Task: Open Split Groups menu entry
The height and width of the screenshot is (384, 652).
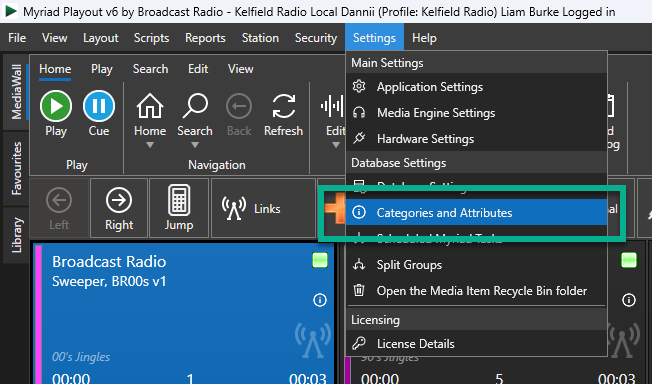Action: click(476, 265)
